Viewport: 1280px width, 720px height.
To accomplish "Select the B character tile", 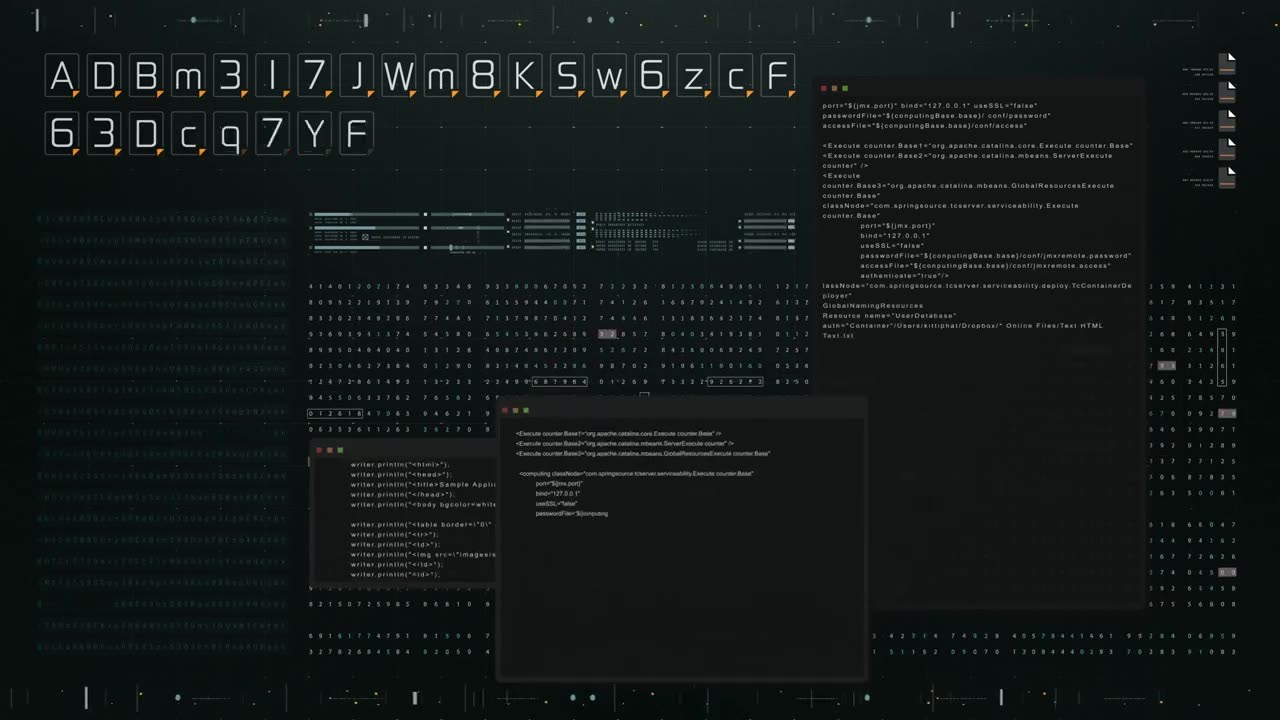I will [x=146, y=76].
